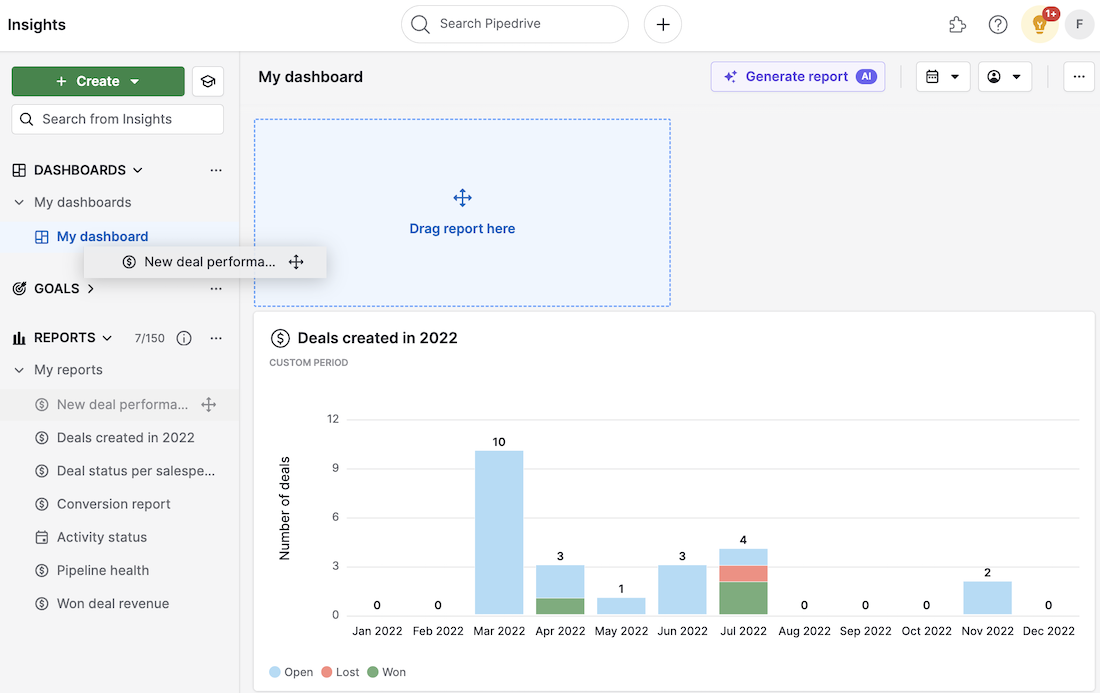
Task: Focus the Search from Insights field
Action: (x=118, y=119)
